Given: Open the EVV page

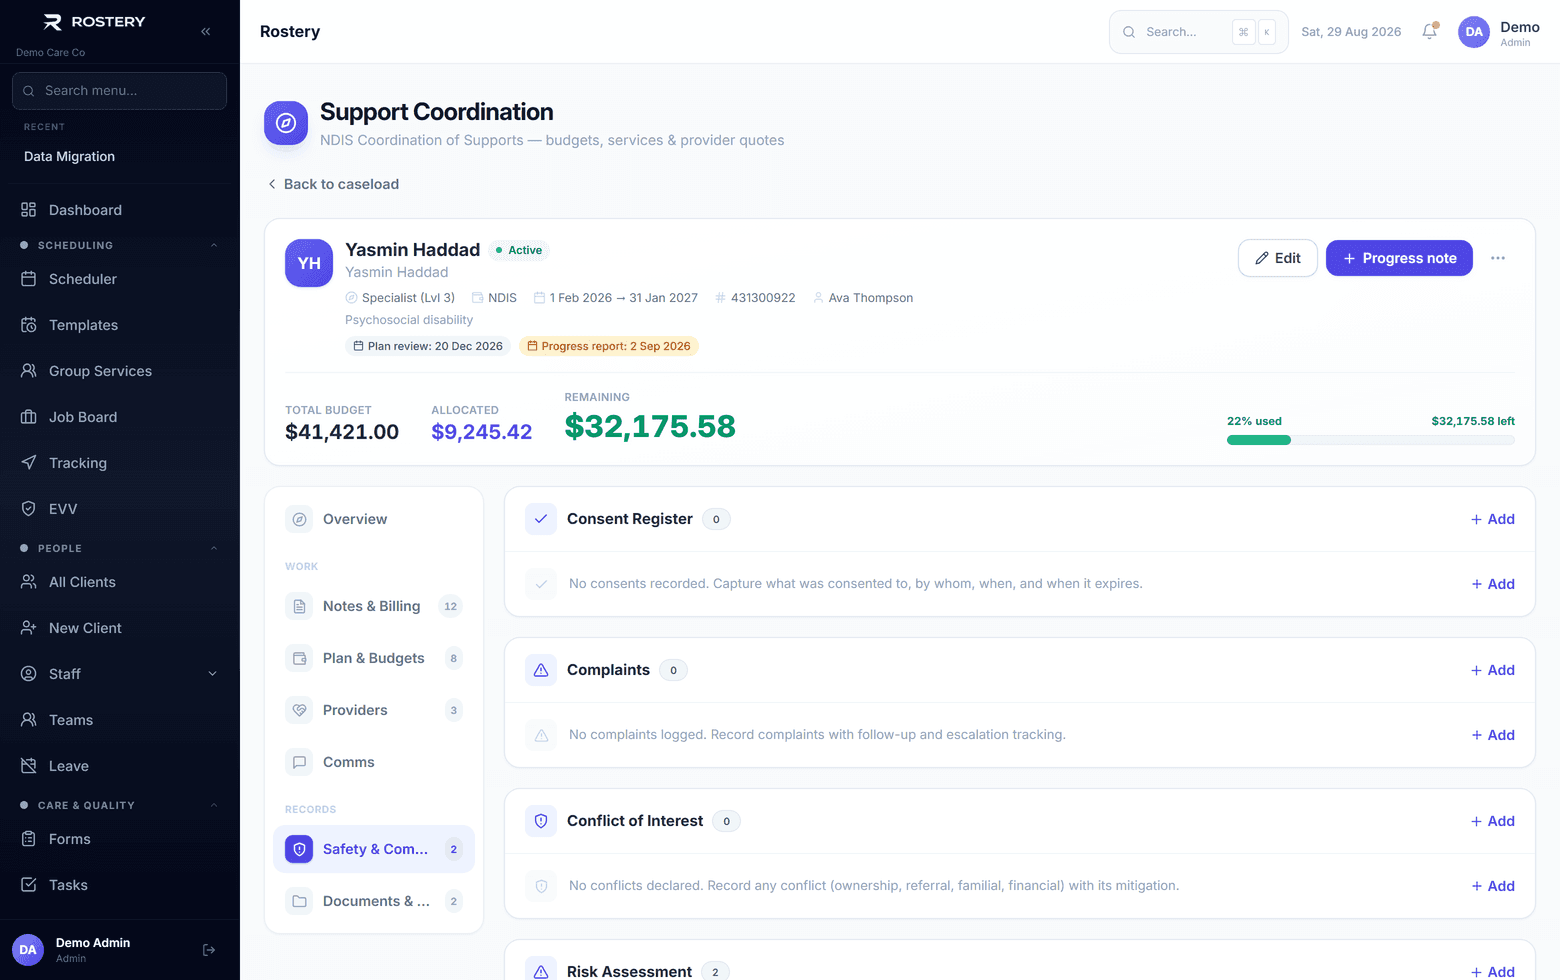Looking at the screenshot, I should [120, 509].
